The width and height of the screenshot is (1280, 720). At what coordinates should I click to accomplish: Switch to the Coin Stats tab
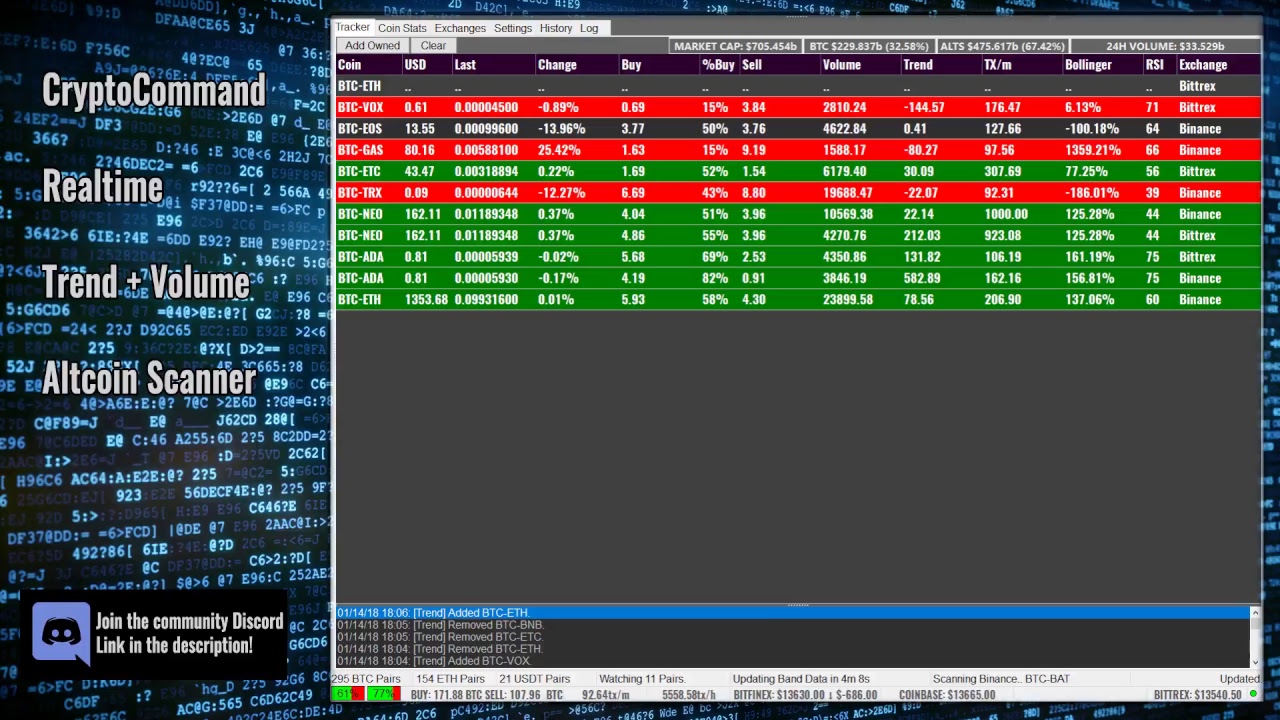tap(402, 28)
